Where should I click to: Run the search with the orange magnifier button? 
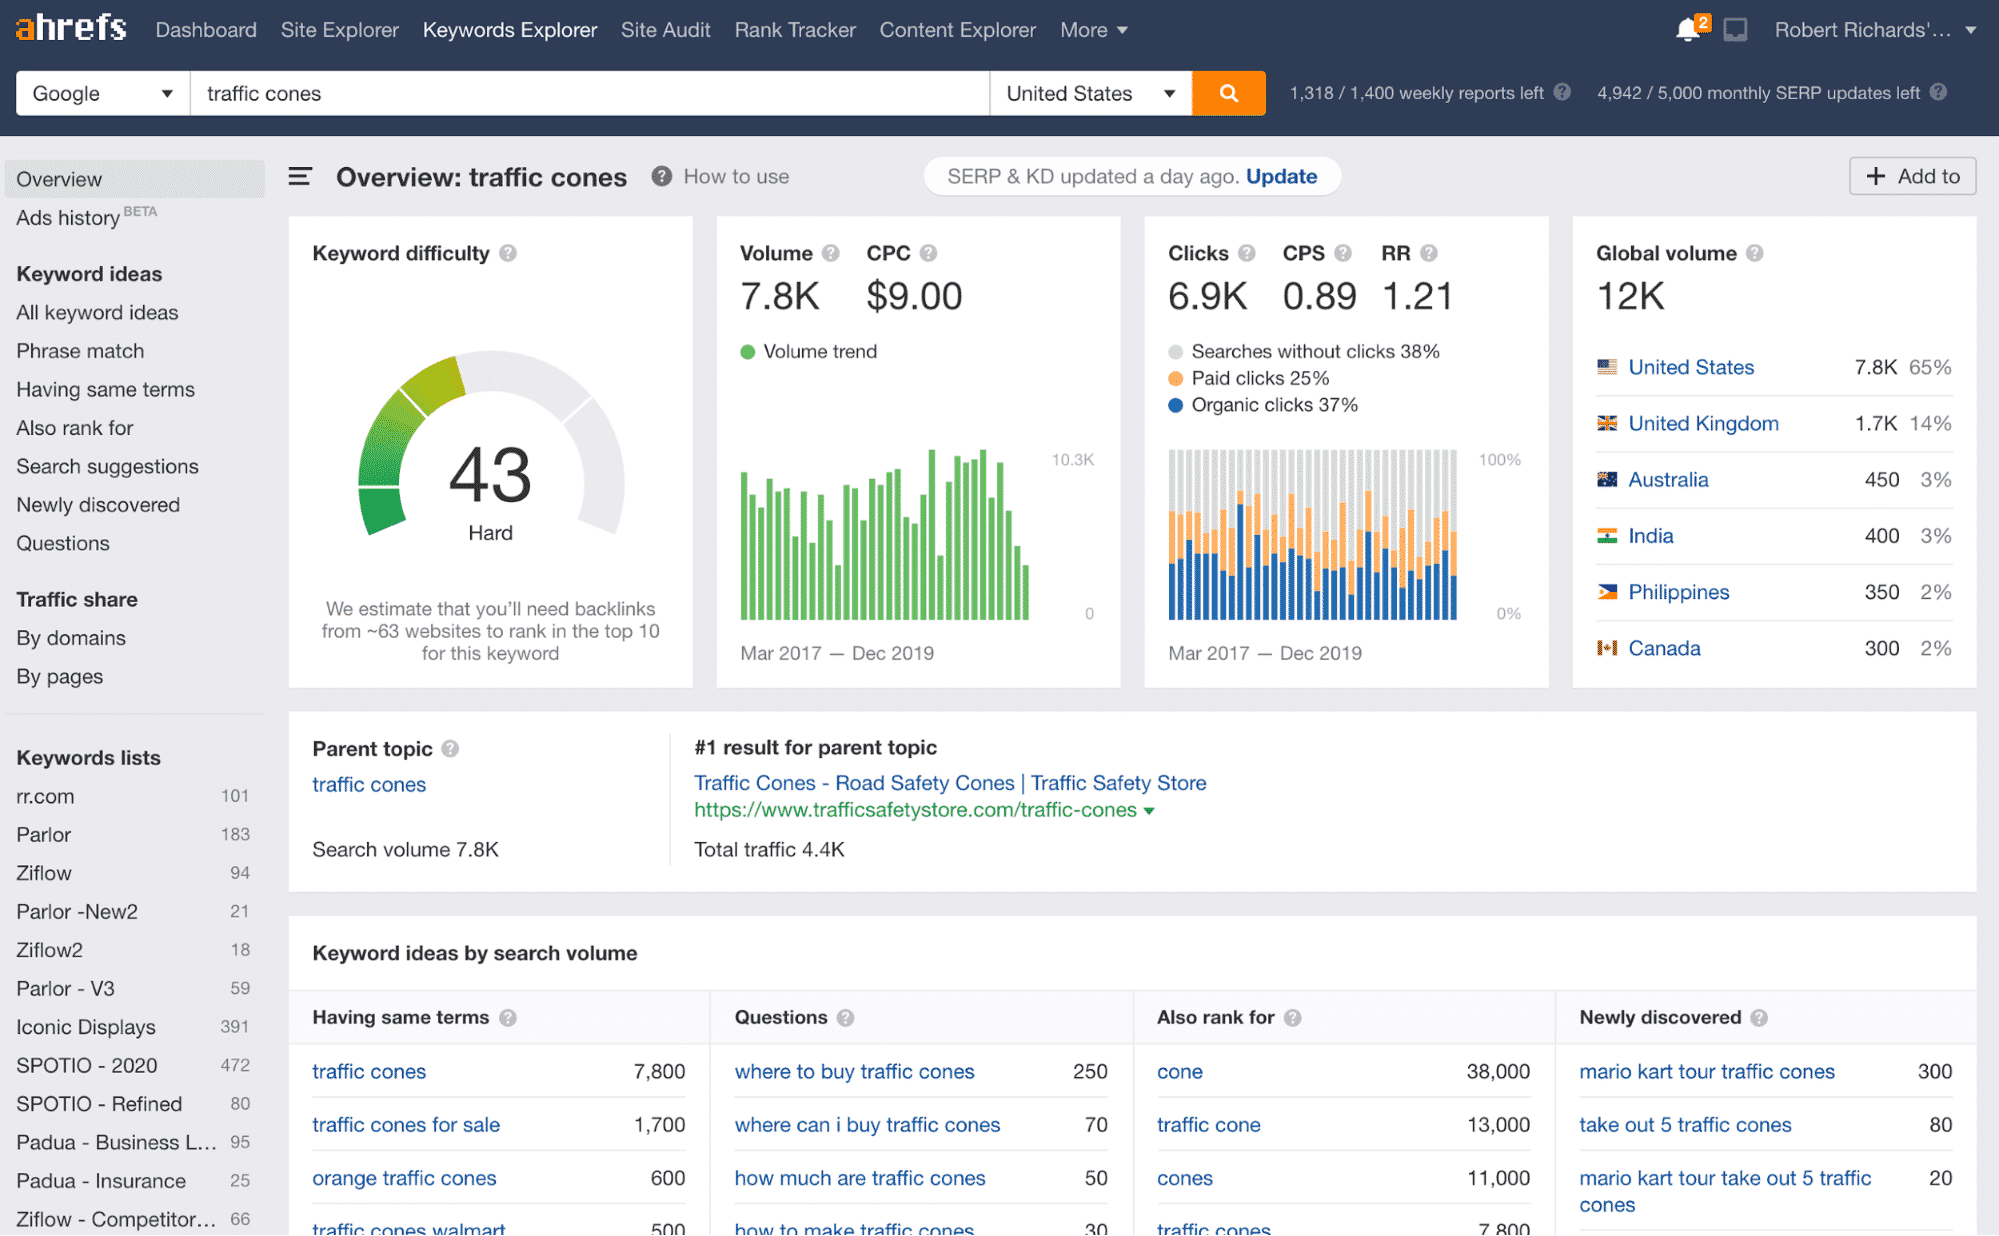[1228, 93]
